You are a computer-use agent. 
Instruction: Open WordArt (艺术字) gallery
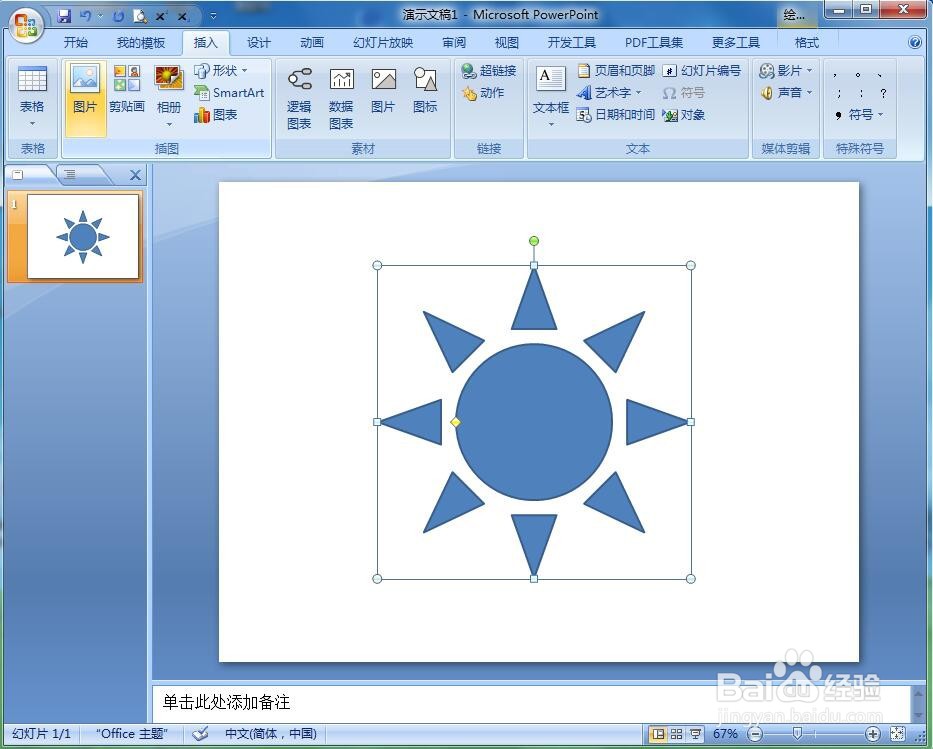pos(609,92)
